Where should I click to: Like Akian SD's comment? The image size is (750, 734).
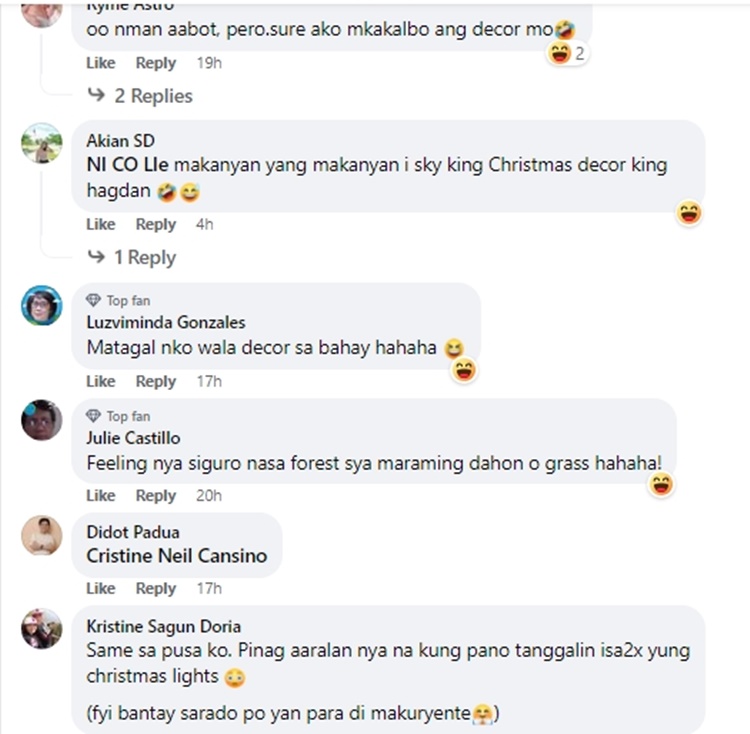click(100, 224)
